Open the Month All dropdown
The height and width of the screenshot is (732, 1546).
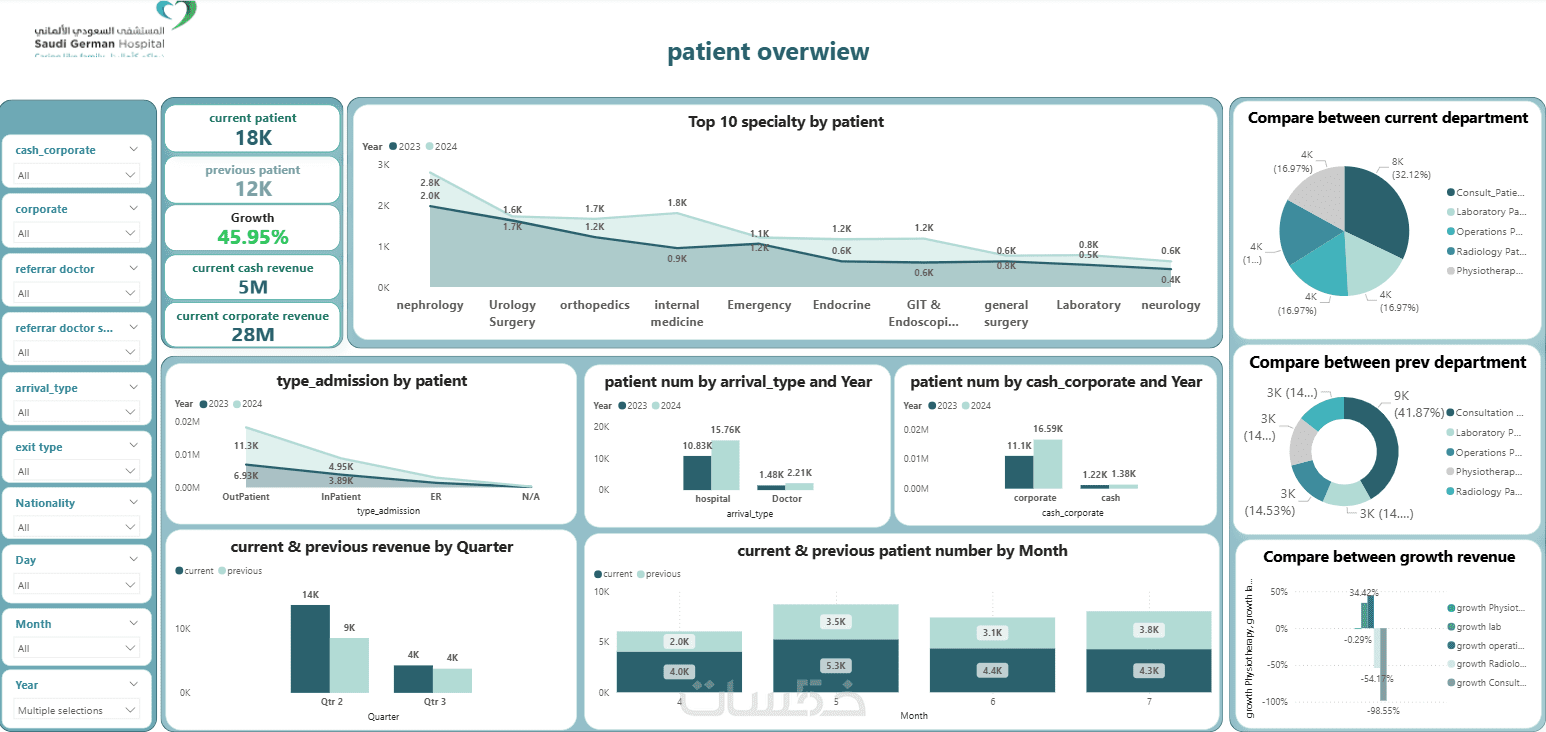click(76, 648)
